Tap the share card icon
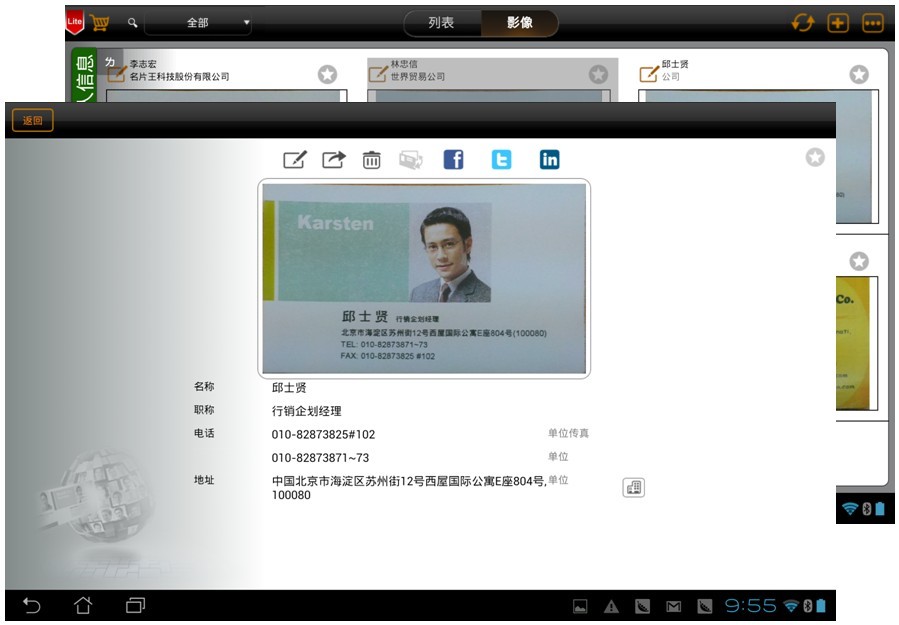899x625 pixels. coord(333,160)
